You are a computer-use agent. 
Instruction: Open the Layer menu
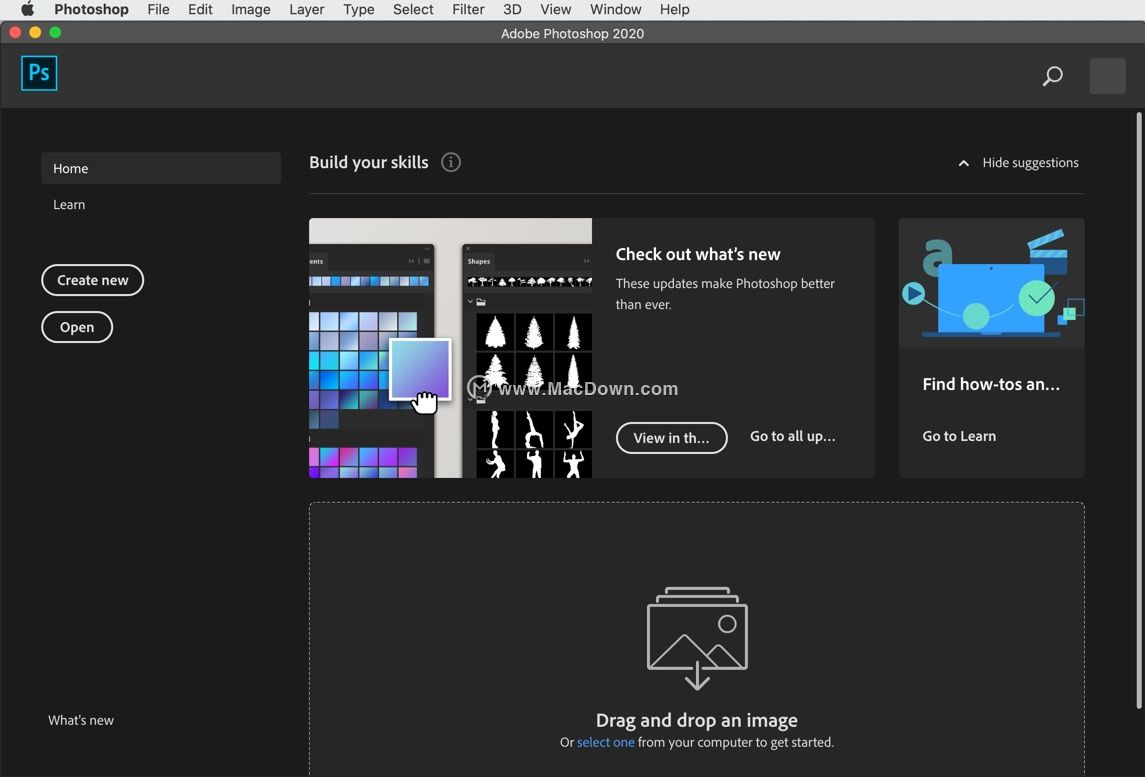pyautogui.click(x=307, y=9)
